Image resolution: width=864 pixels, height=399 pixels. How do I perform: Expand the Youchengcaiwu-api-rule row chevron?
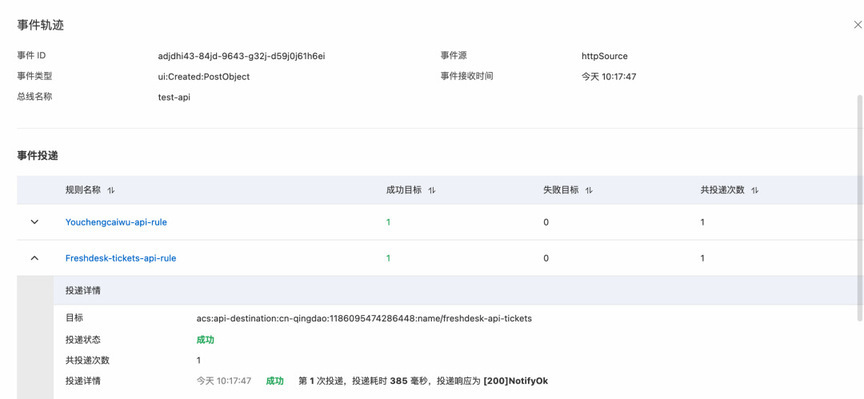tap(35, 222)
